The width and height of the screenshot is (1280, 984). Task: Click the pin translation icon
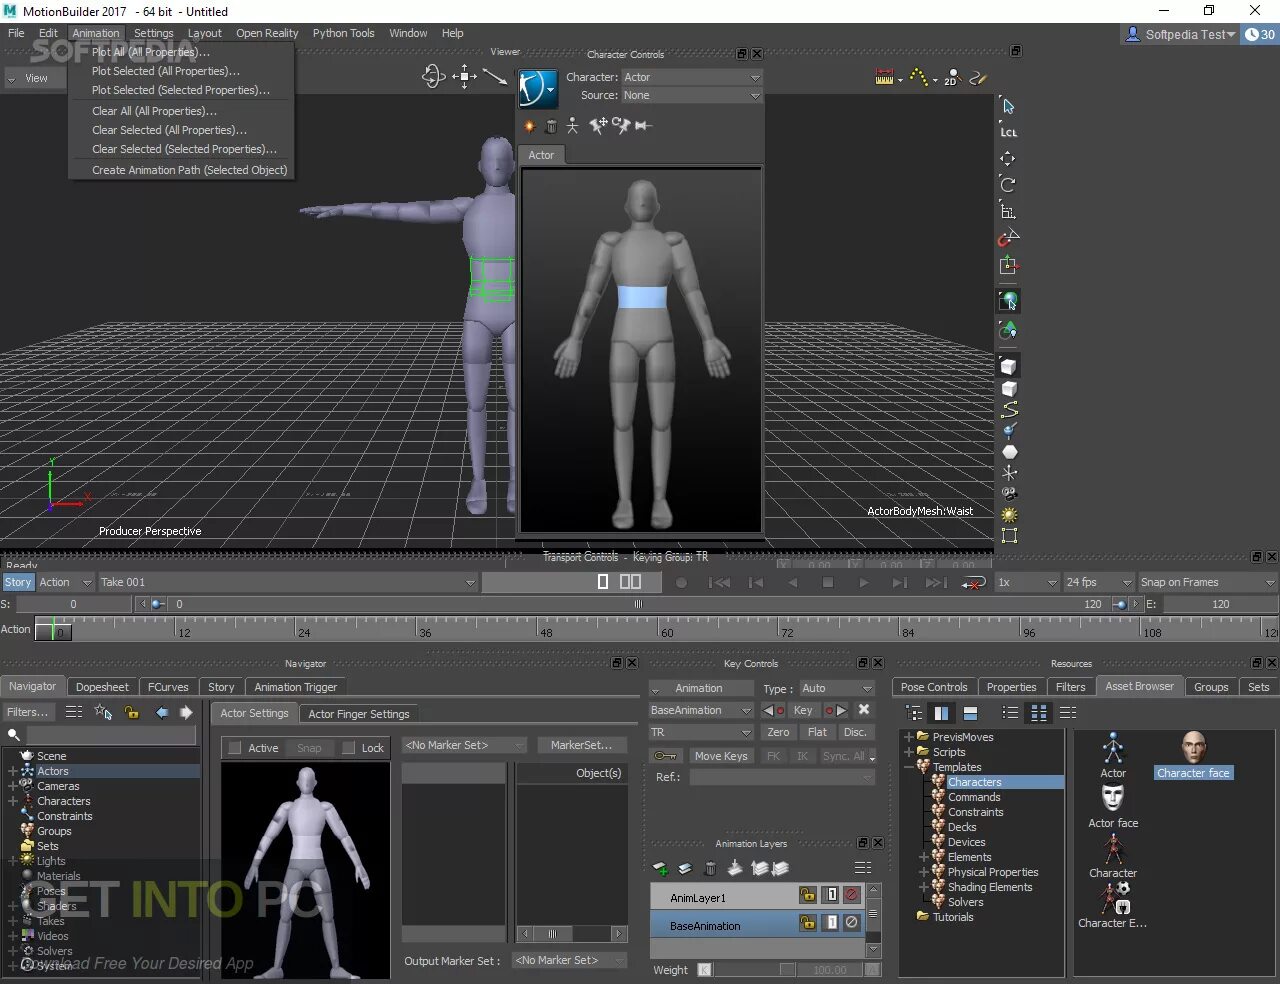[x=598, y=125]
